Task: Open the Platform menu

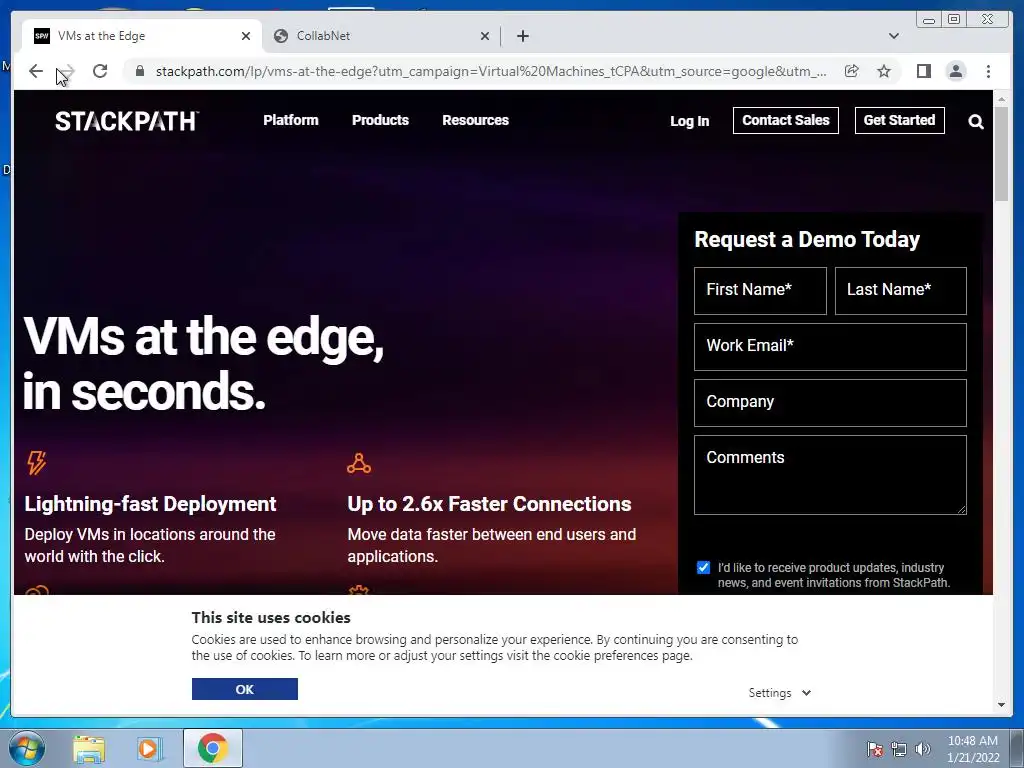Action: click(291, 120)
